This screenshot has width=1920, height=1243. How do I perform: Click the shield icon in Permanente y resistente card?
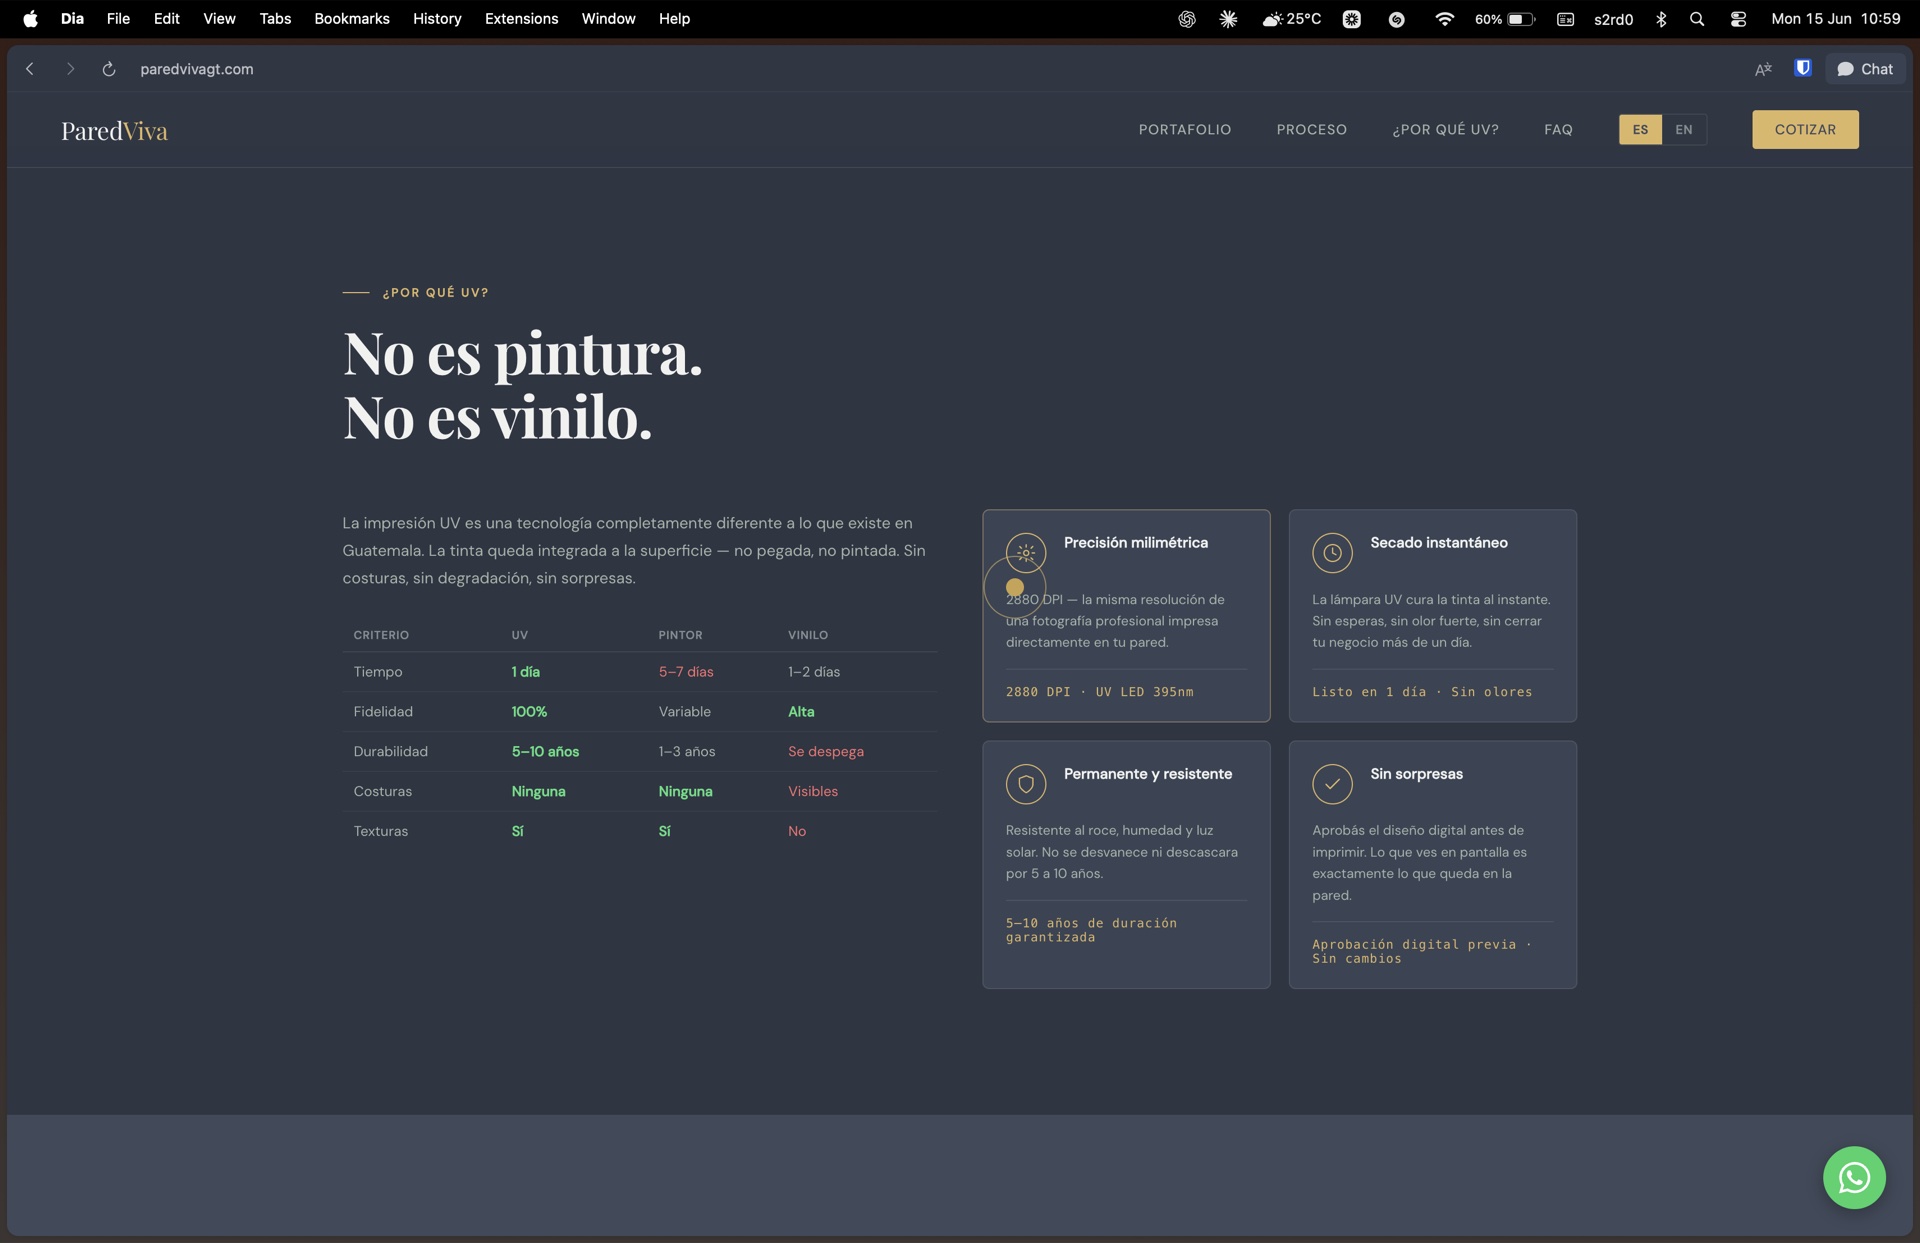coord(1026,784)
